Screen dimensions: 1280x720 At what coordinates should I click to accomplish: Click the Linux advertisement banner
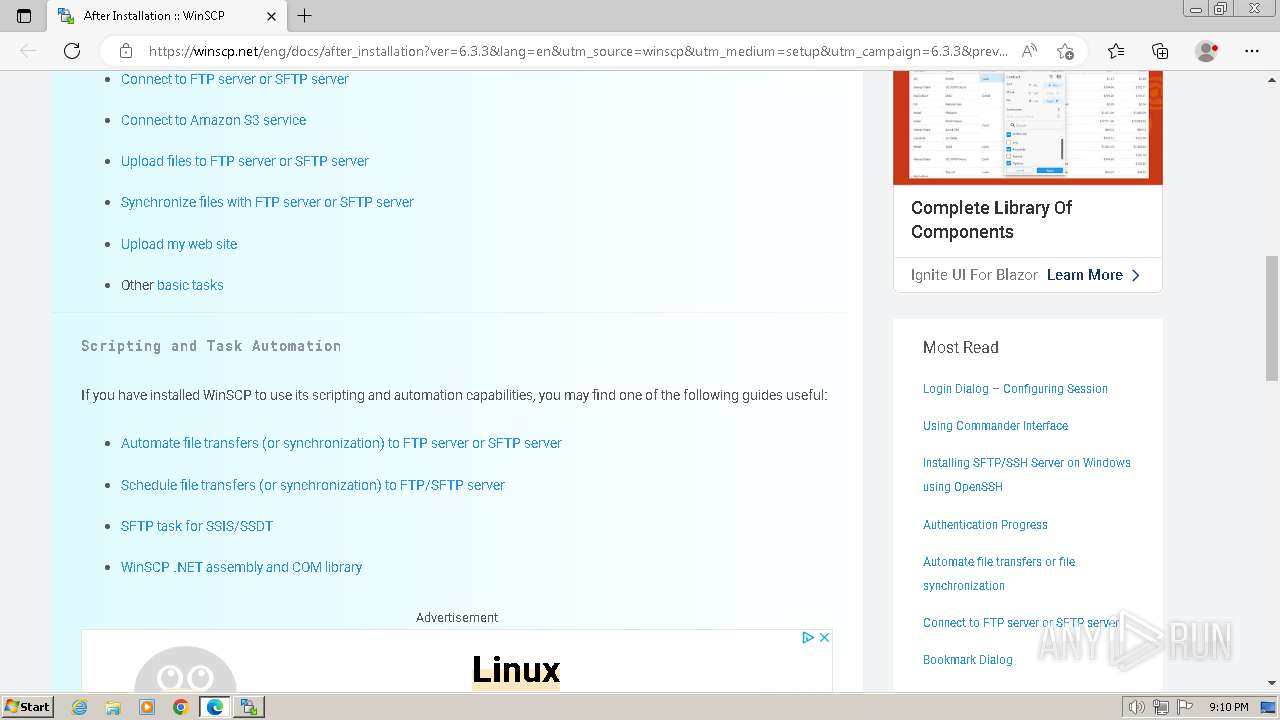457,661
